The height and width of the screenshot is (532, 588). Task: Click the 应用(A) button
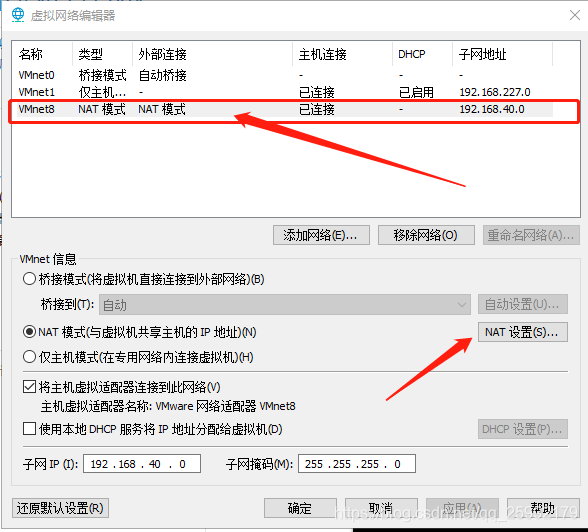coord(462,508)
